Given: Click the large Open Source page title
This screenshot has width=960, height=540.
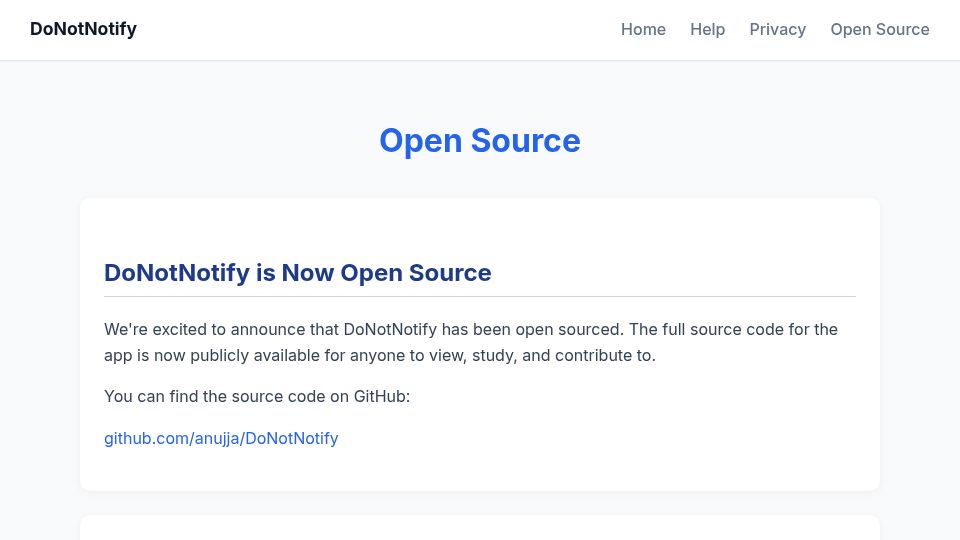Looking at the screenshot, I should click(480, 141).
